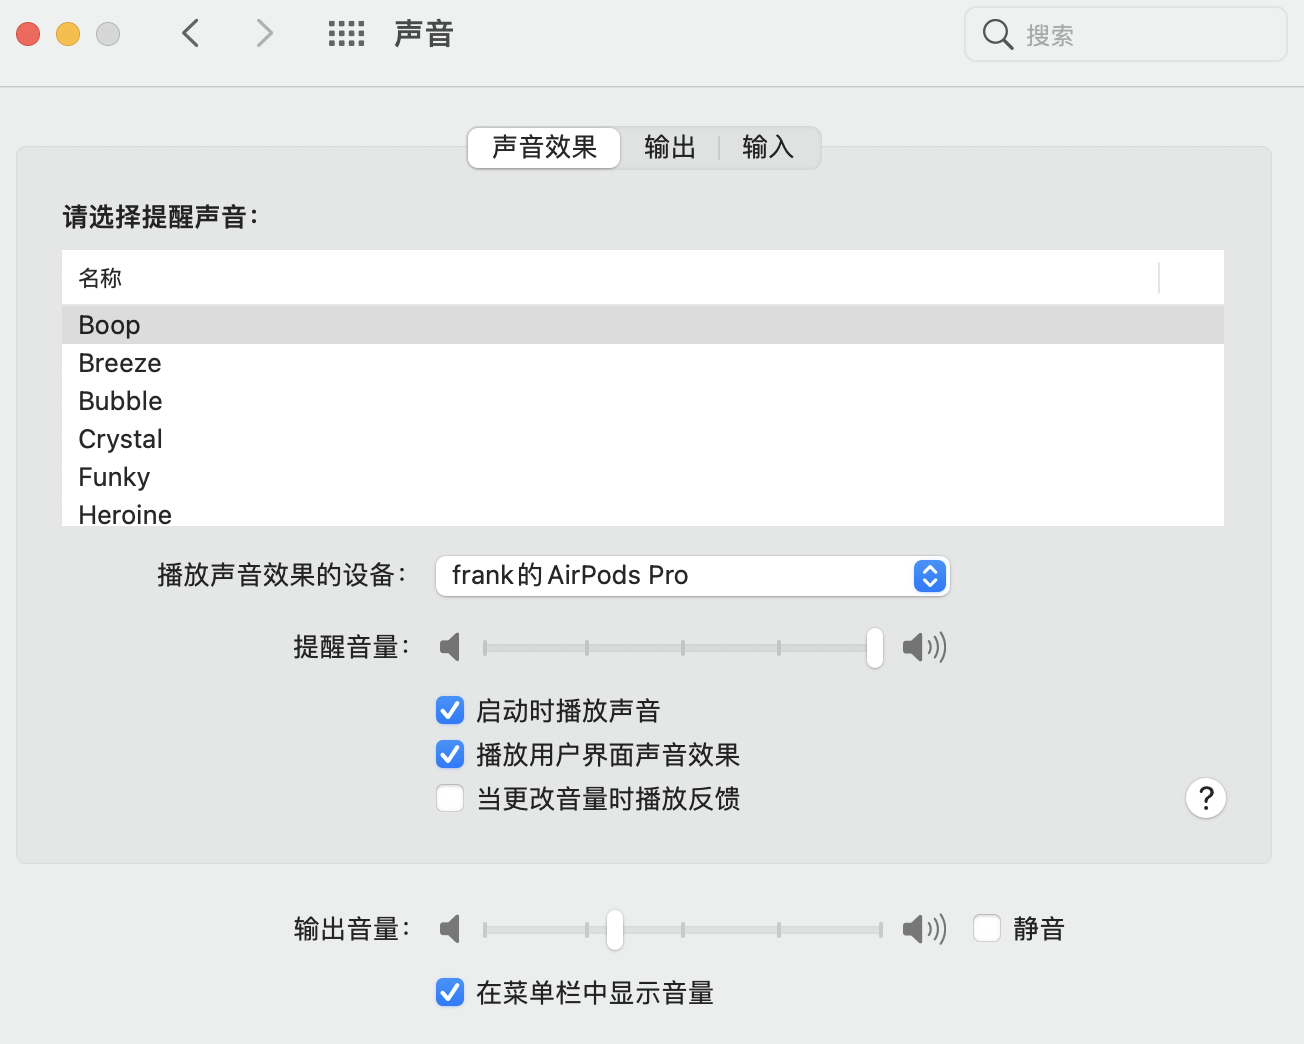Uncheck 播放用户界面声音效果 option
The image size is (1304, 1044).
(450, 755)
